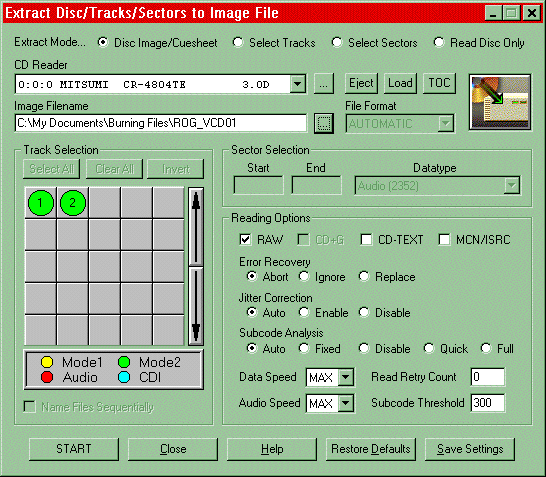Select green track 1 circle
Image resolution: width=546 pixels, height=477 pixels.
pos(41,203)
